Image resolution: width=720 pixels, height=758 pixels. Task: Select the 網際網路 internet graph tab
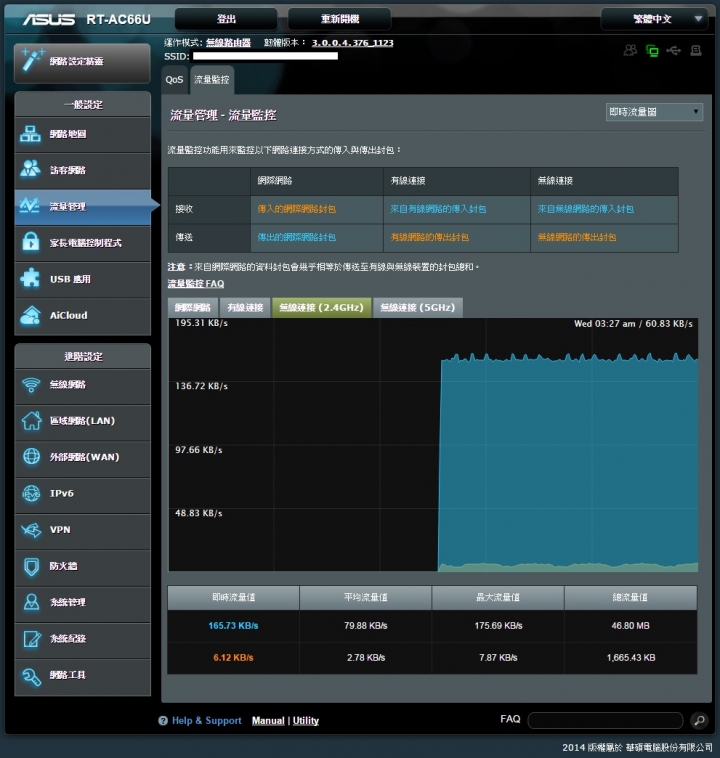(x=193, y=307)
